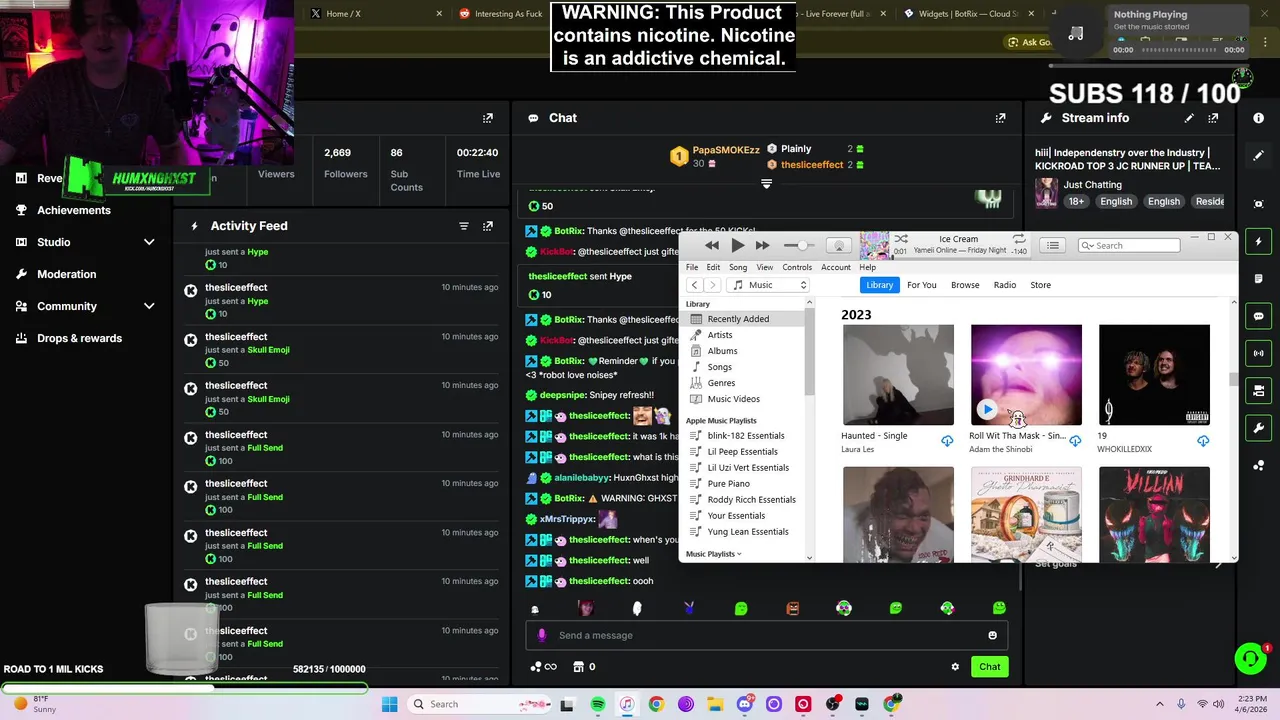Toggle the lightning bolt sidebar widget
The height and width of the screenshot is (720, 1280).
(1258, 241)
